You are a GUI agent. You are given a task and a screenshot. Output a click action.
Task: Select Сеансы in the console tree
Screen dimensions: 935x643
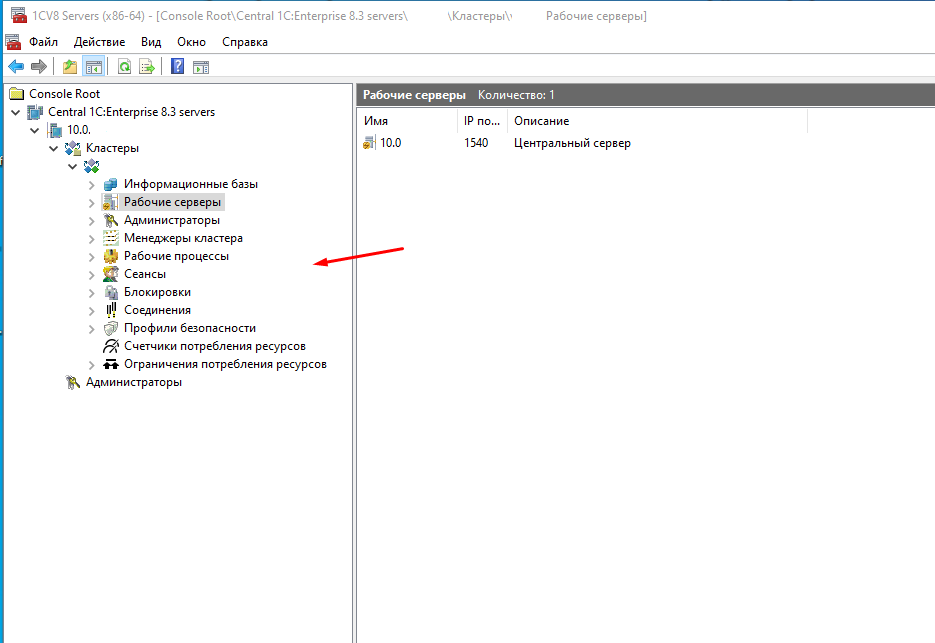(x=144, y=274)
